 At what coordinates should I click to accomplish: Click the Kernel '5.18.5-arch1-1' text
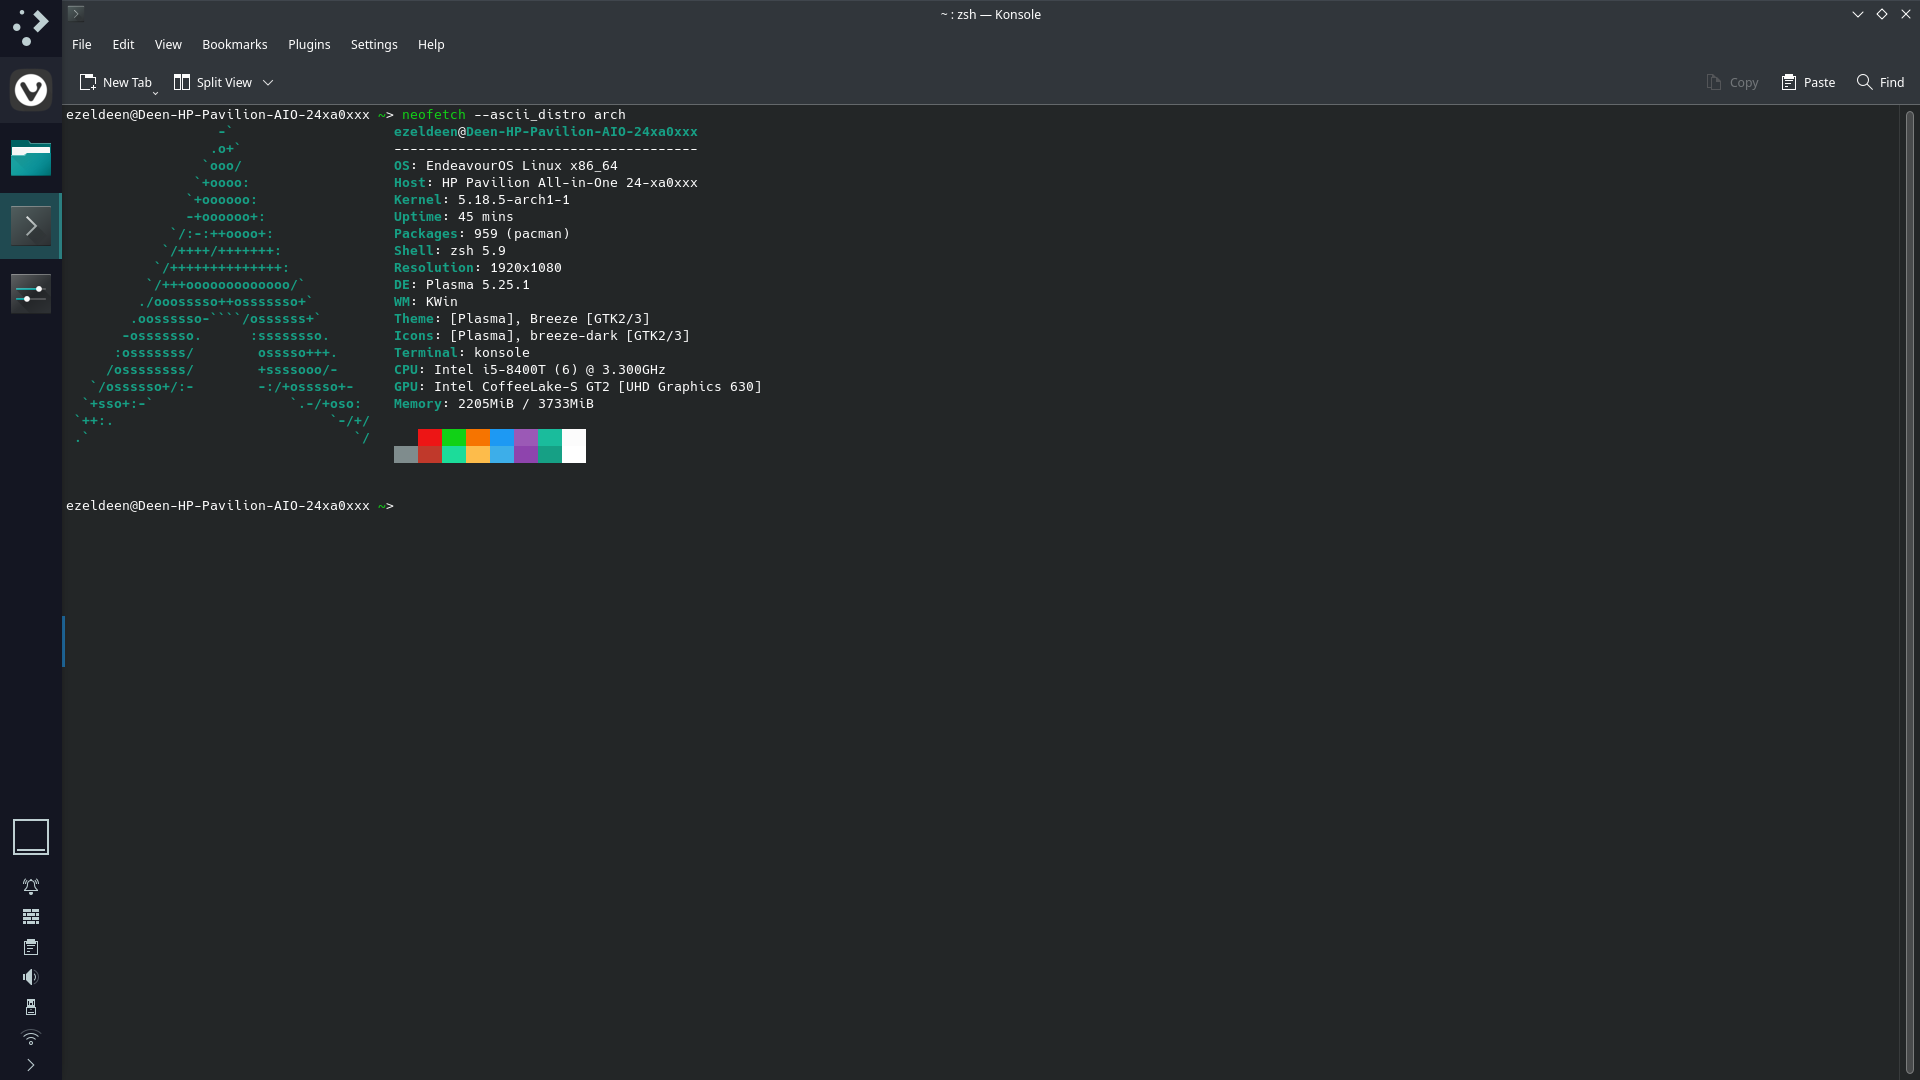click(514, 199)
